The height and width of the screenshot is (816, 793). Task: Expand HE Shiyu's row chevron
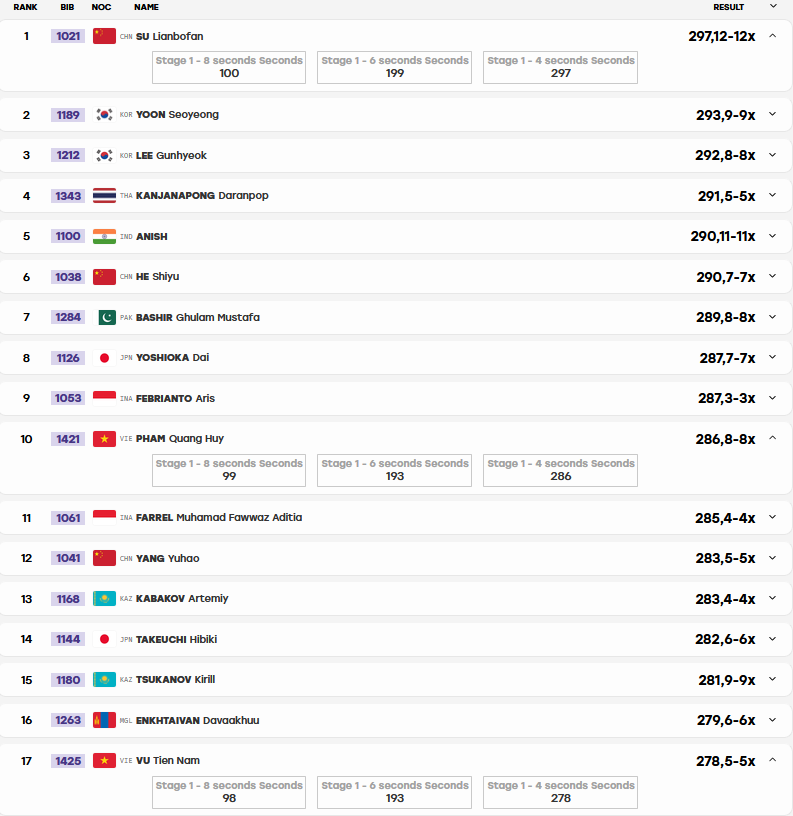(x=773, y=276)
